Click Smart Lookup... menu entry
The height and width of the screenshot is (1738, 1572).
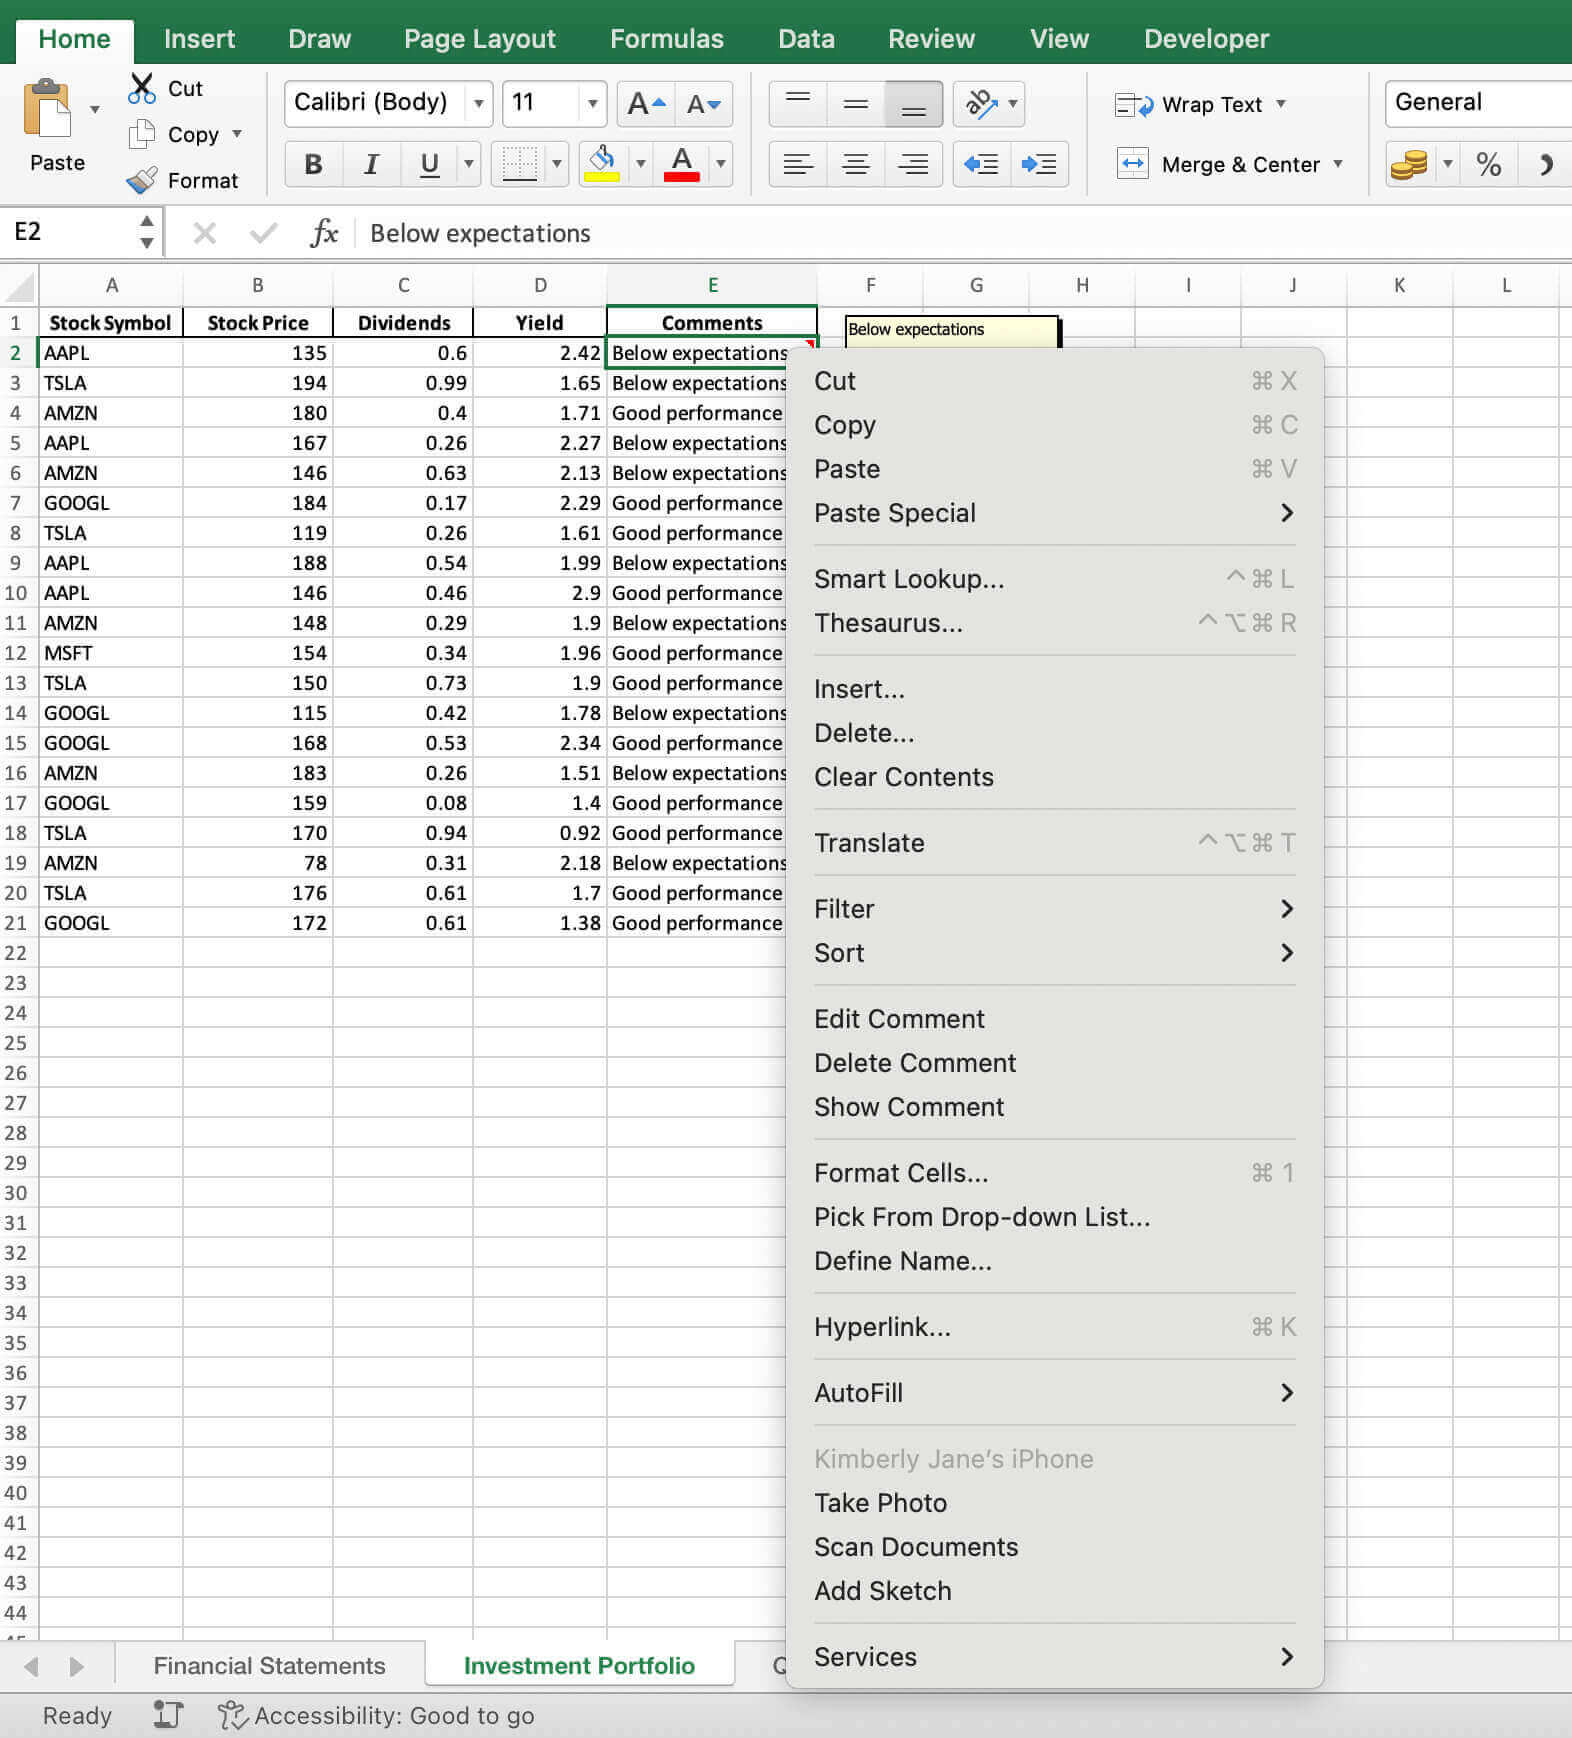tap(1054, 579)
